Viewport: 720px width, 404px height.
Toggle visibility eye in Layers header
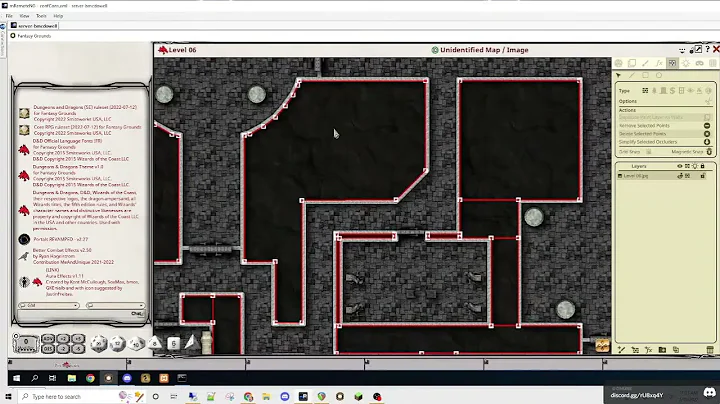680,166
